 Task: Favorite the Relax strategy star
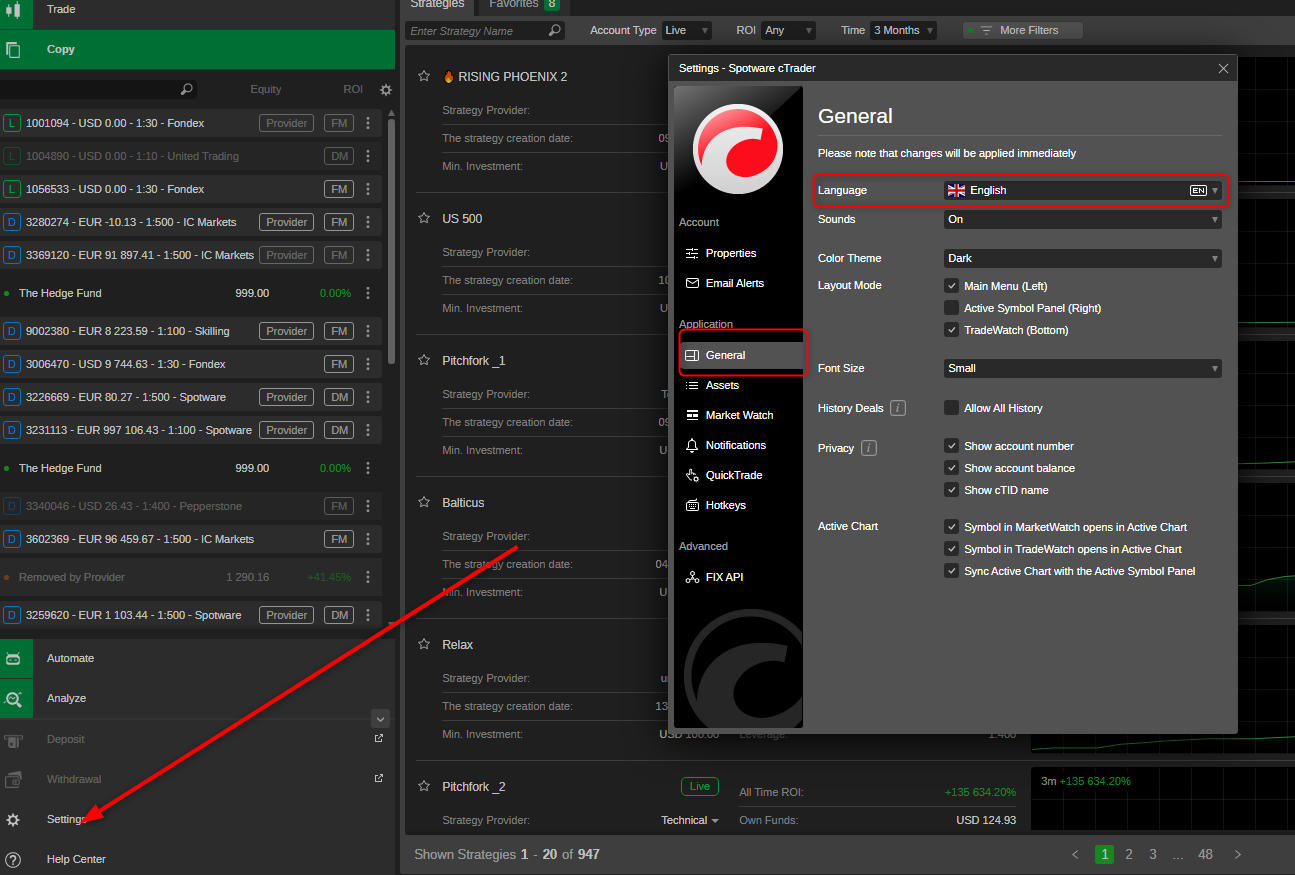click(424, 644)
